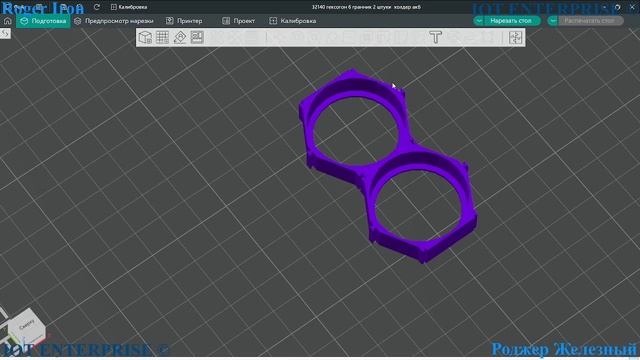Expand the Распечатать стол dropdown arrow
This screenshot has height=360, width=640.
pyautogui.click(x=553, y=20)
